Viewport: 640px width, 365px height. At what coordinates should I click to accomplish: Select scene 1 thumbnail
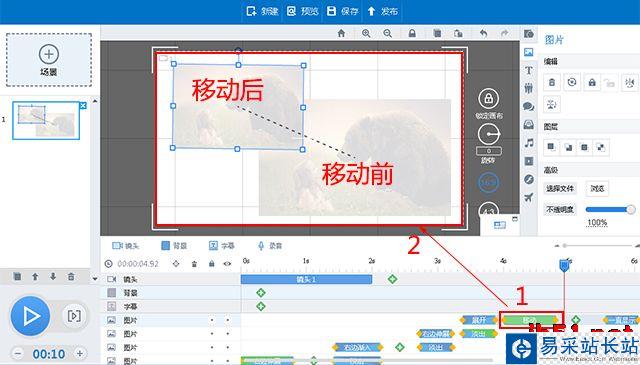tap(46, 121)
